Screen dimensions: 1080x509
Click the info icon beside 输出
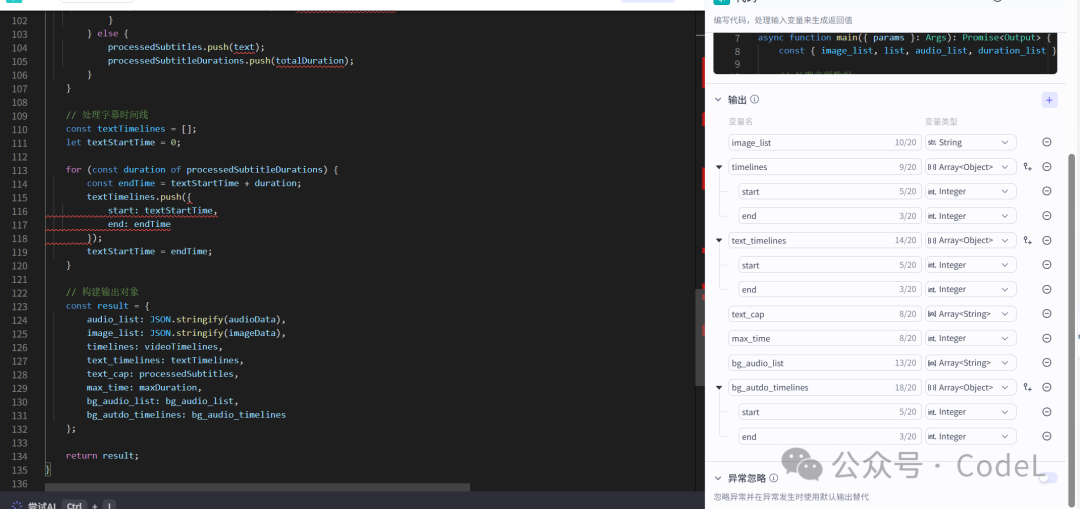[754, 99]
